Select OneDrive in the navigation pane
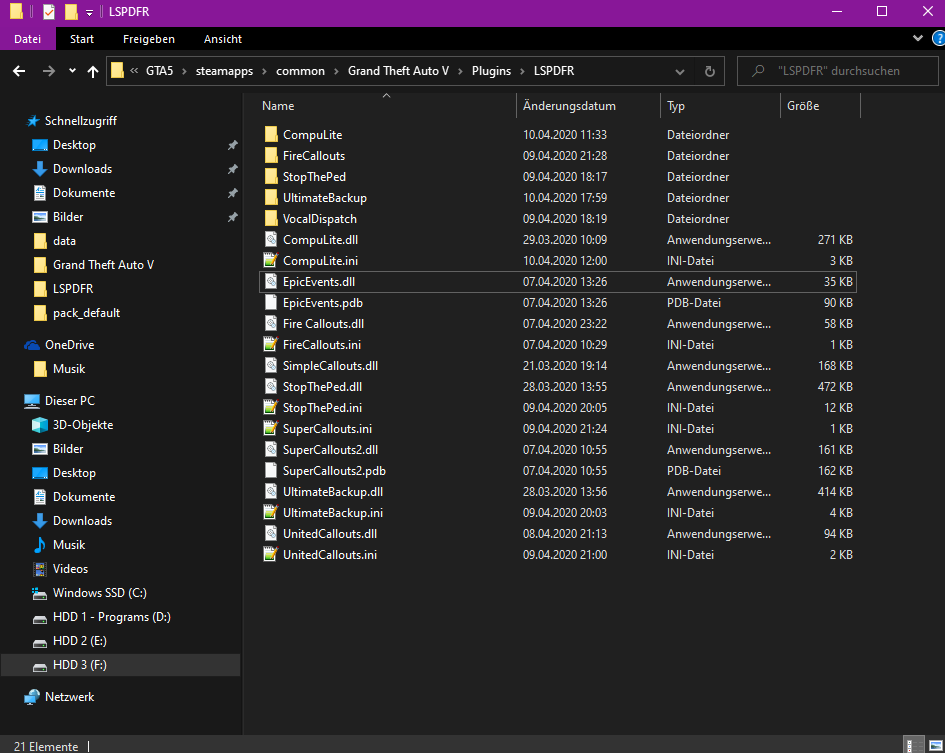The height and width of the screenshot is (753, 945). (69, 345)
